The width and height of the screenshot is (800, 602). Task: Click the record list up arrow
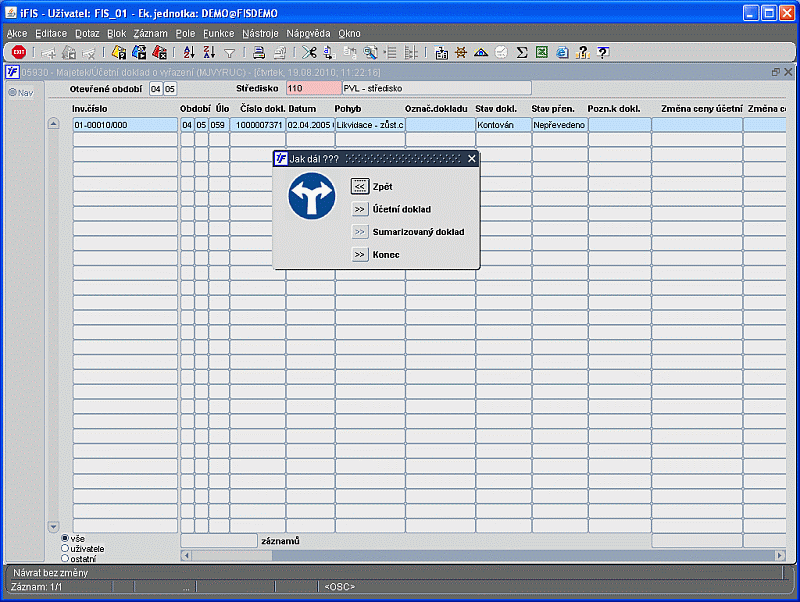tap(54, 123)
